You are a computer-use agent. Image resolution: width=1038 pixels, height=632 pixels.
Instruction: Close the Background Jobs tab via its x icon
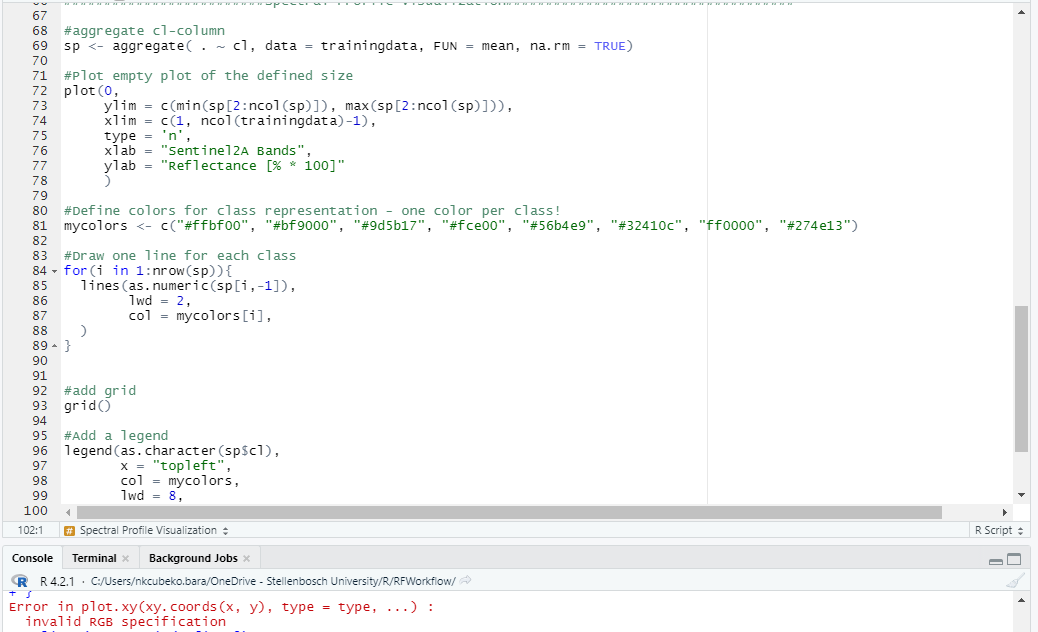coord(246,557)
